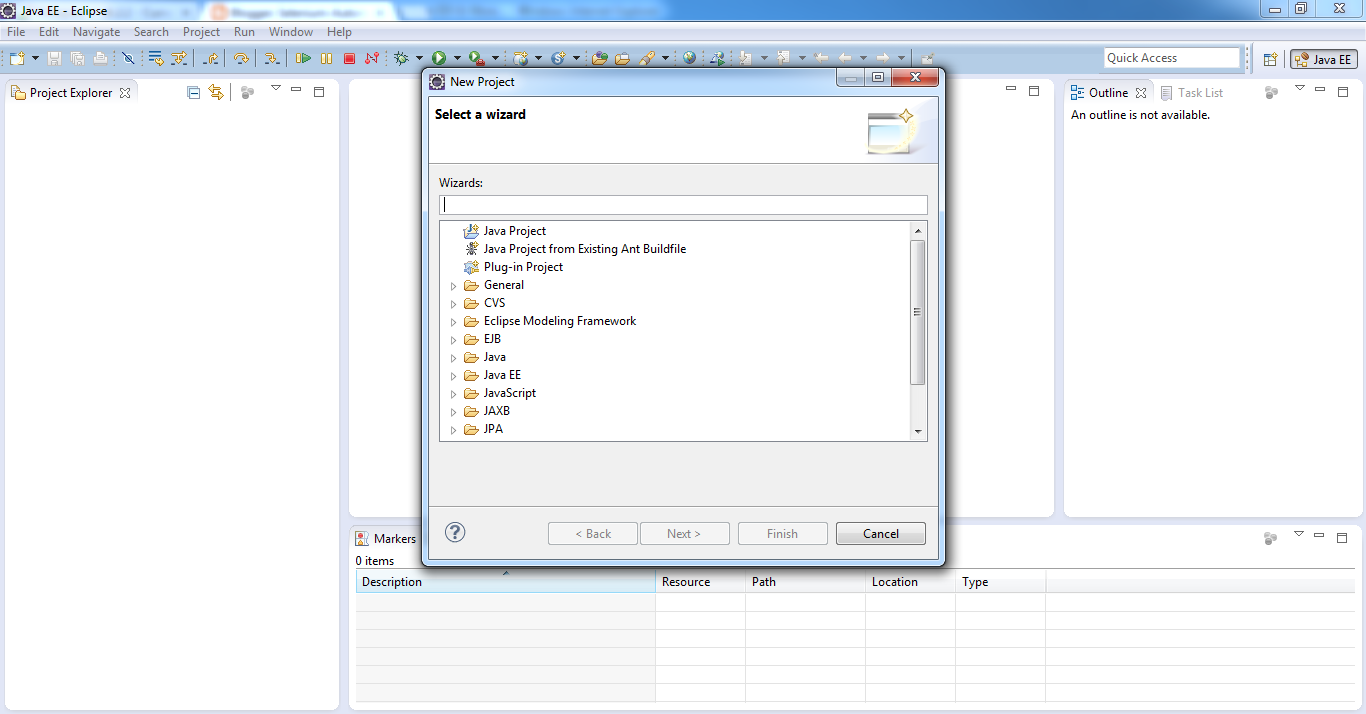Click the yellow Suspend debug icon
The image size is (1366, 714).
[x=326, y=58]
